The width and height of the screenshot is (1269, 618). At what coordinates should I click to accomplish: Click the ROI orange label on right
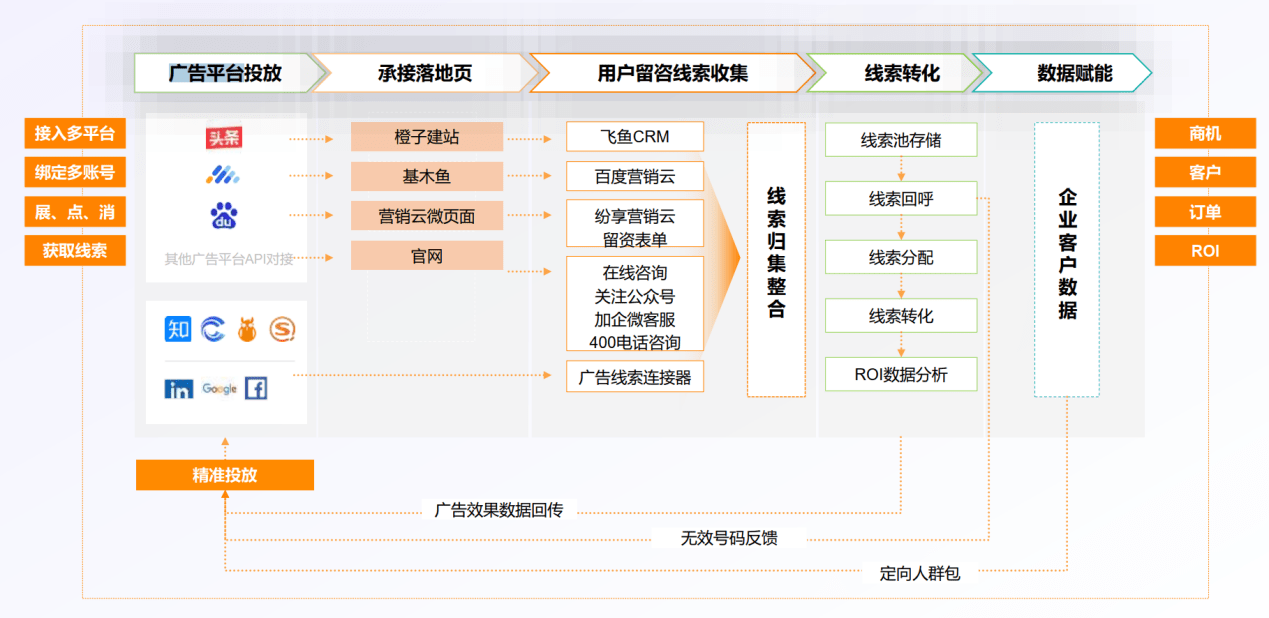click(x=1205, y=251)
